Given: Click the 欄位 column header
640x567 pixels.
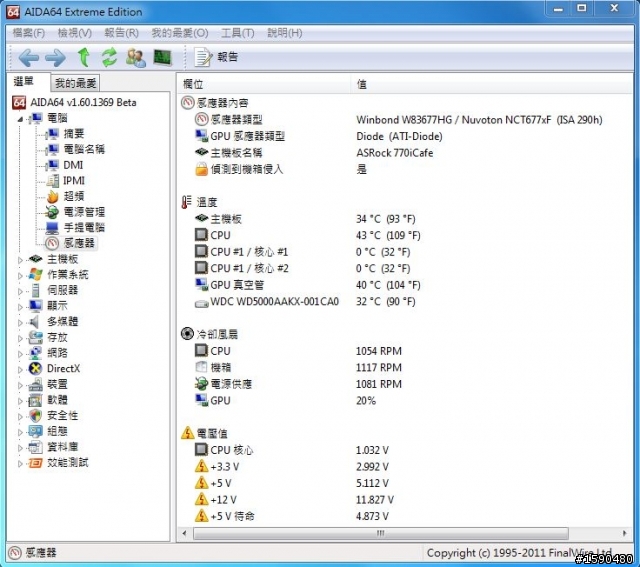Looking at the screenshot, I should 264,84.
